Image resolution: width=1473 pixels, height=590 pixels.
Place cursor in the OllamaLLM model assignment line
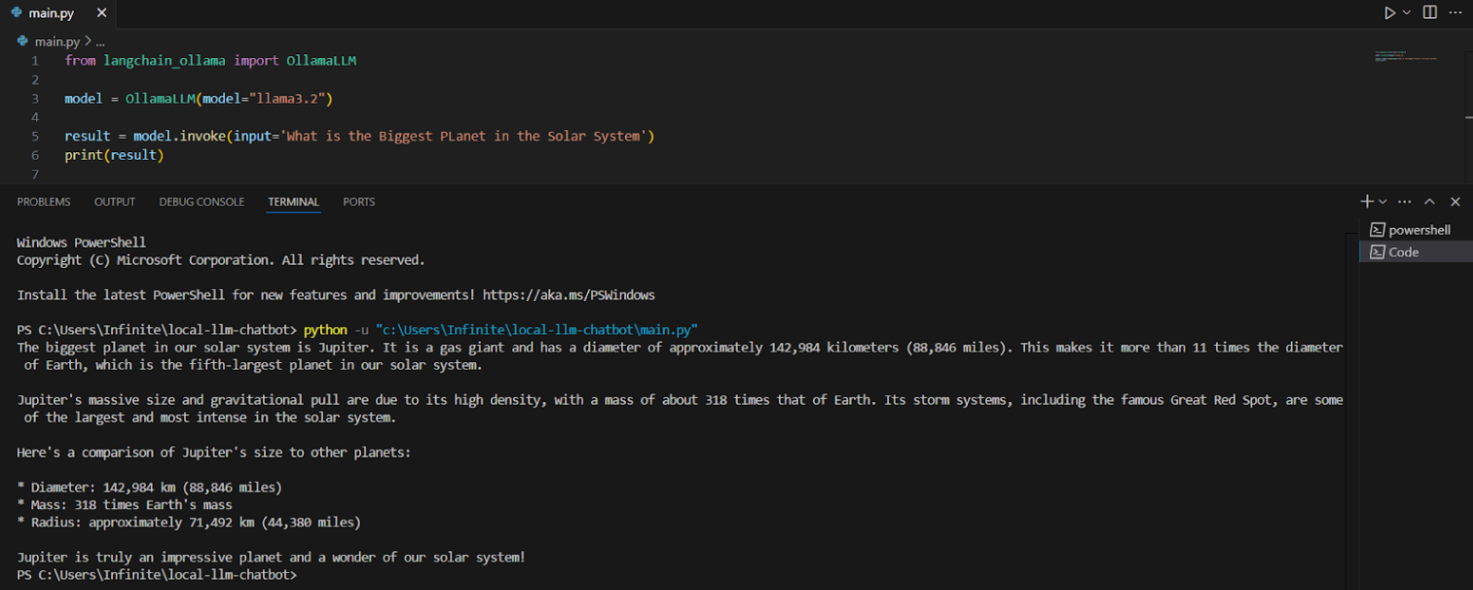[x=198, y=99]
